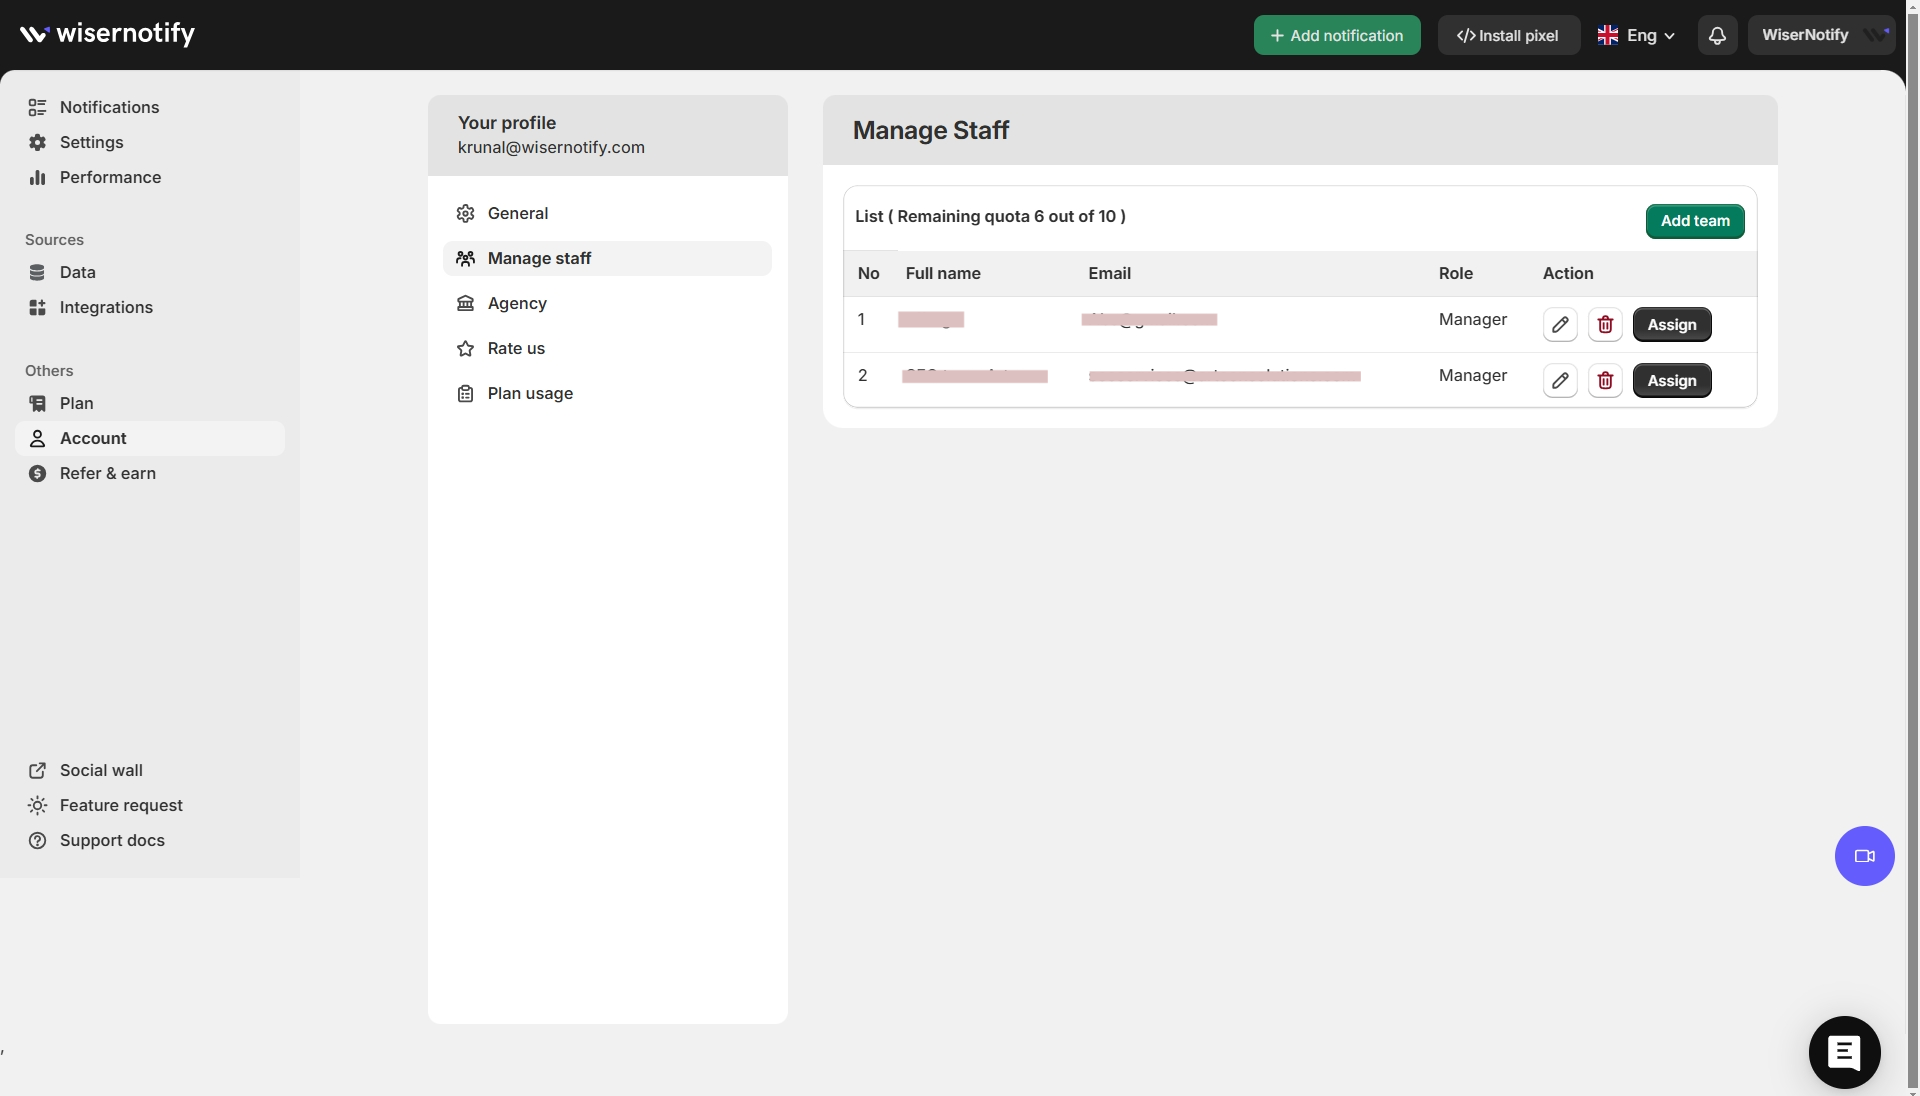Delete staff member in row 2
This screenshot has width=1920, height=1096.
1605,381
